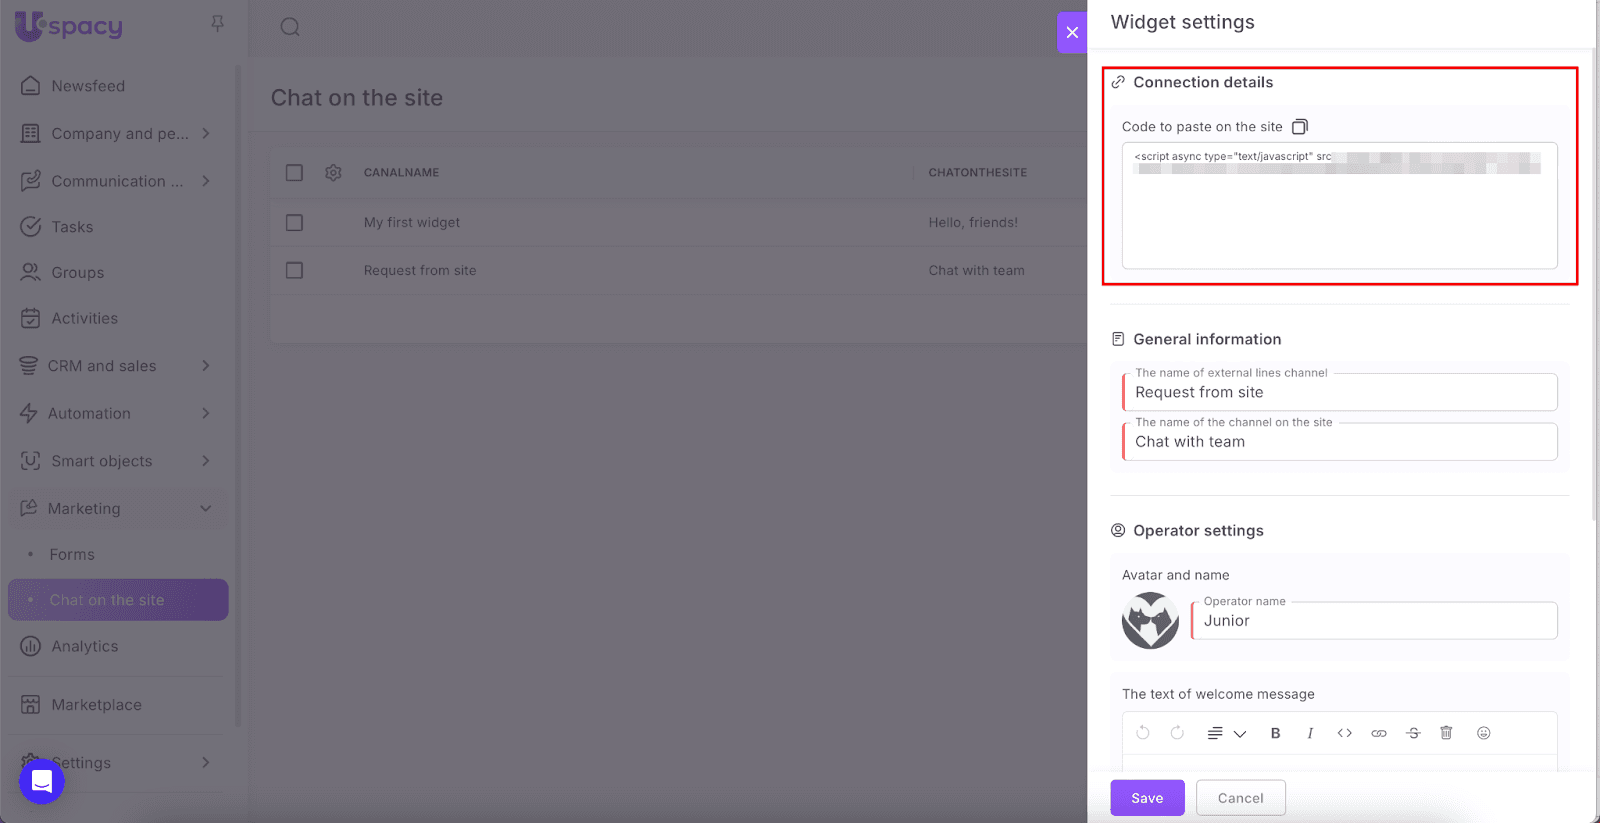Check the Request from site row

(294, 270)
